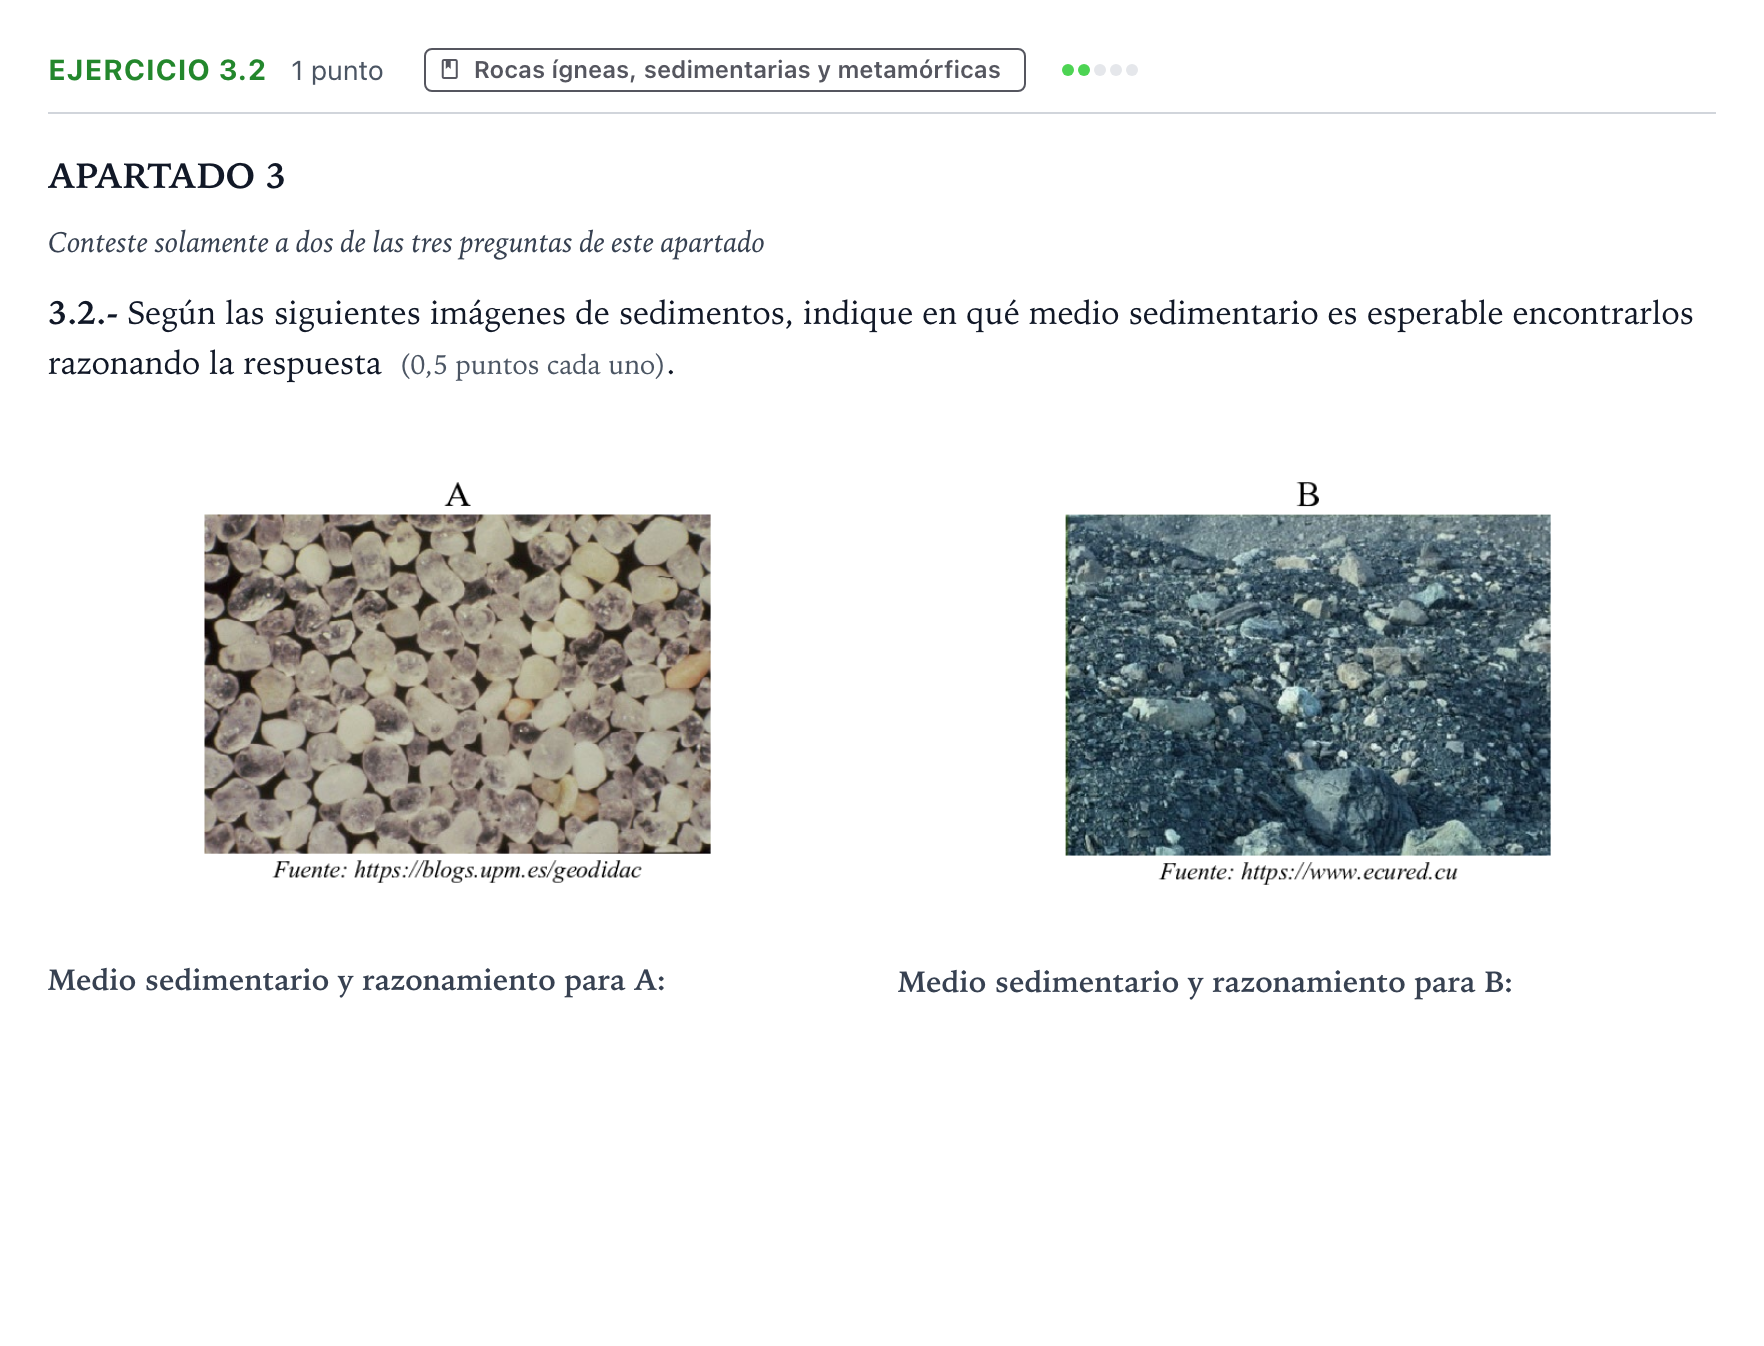The image size is (1764, 1346).
Task: Click the "APARTADO 3" section heading
Action: pos(167,176)
